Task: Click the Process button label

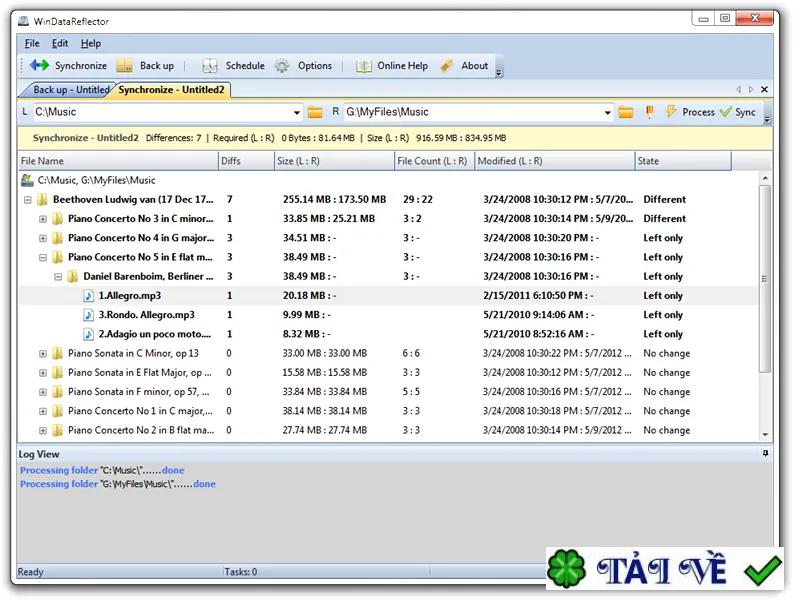Action: [698, 112]
